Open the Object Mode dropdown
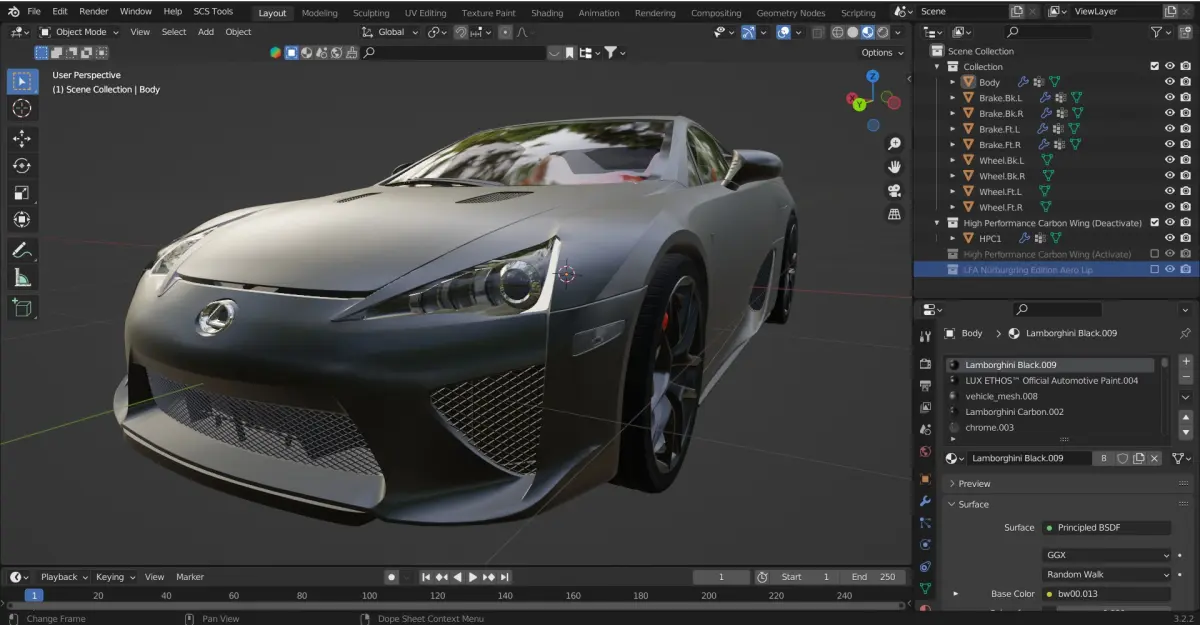The height and width of the screenshot is (625, 1200). (x=79, y=32)
